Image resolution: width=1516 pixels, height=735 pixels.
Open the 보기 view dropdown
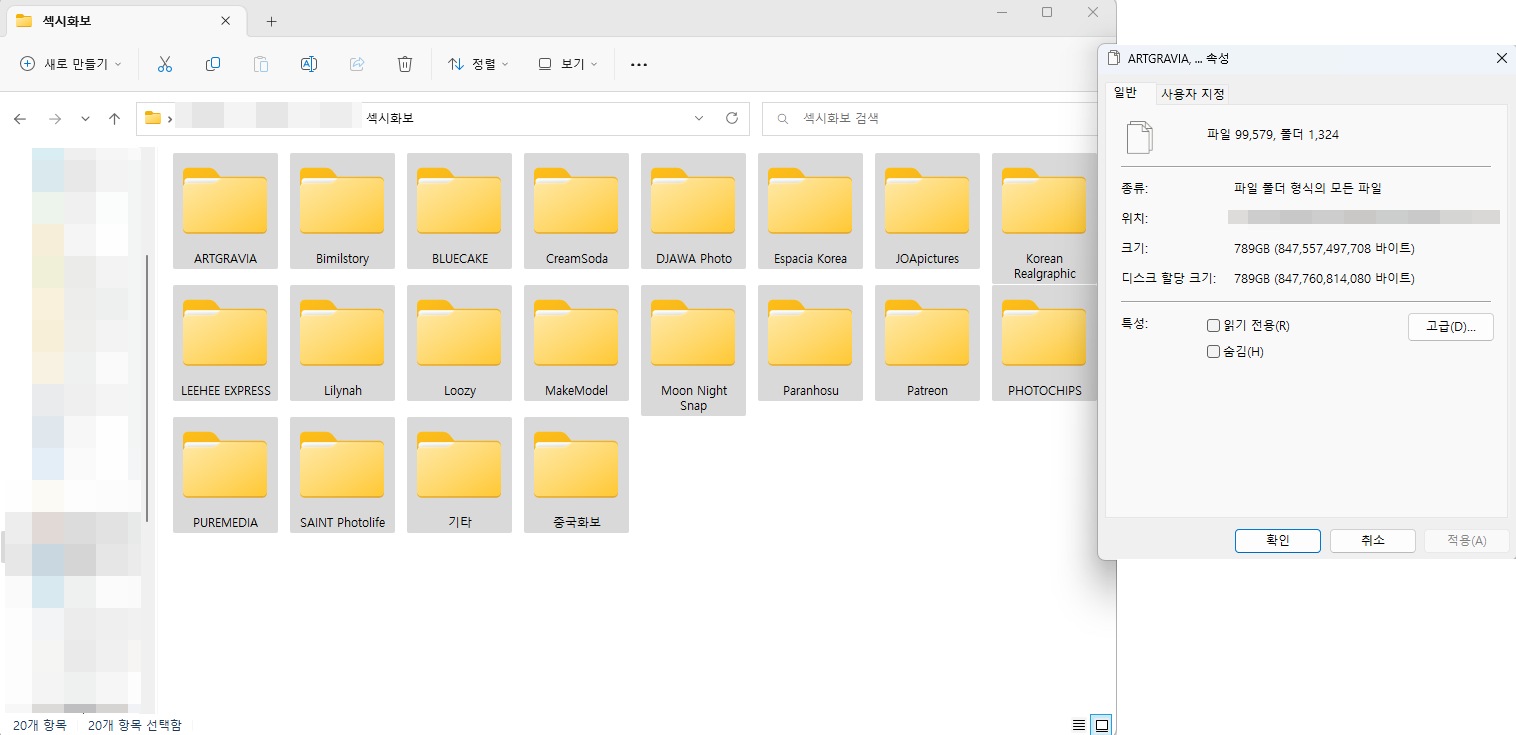click(568, 64)
